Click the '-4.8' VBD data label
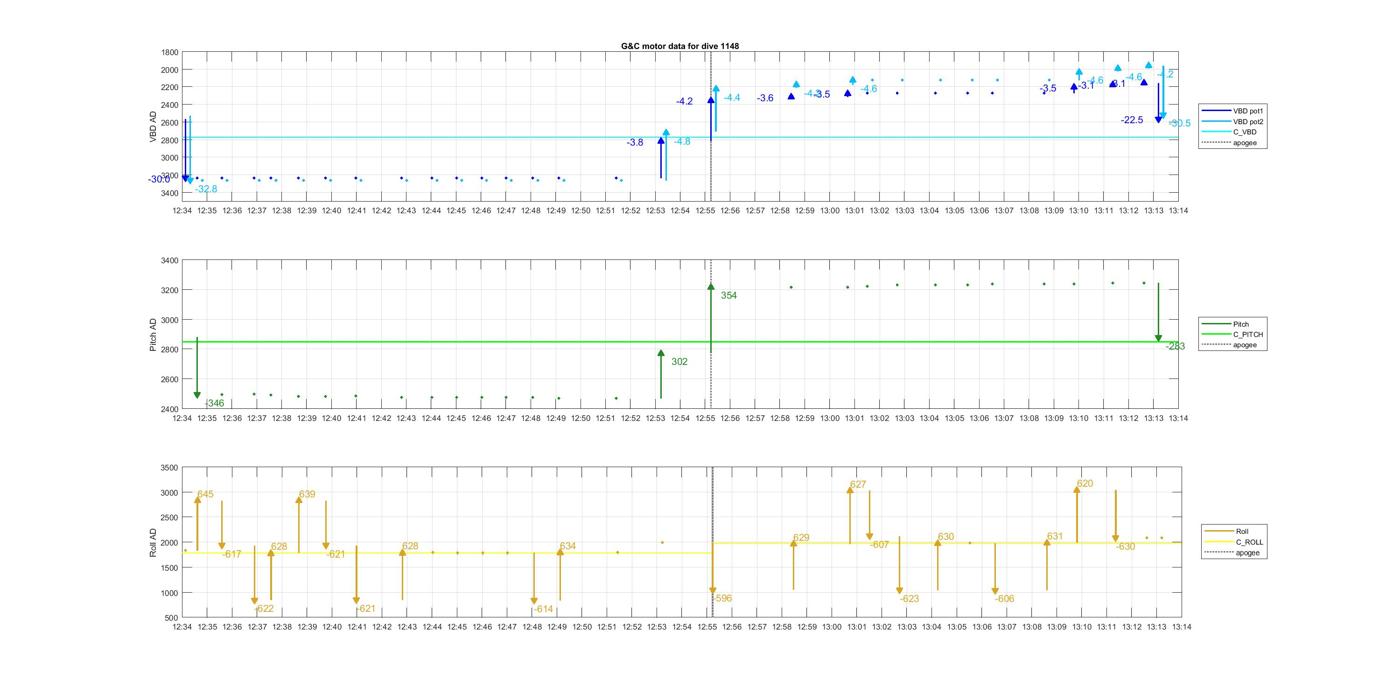 (682, 142)
